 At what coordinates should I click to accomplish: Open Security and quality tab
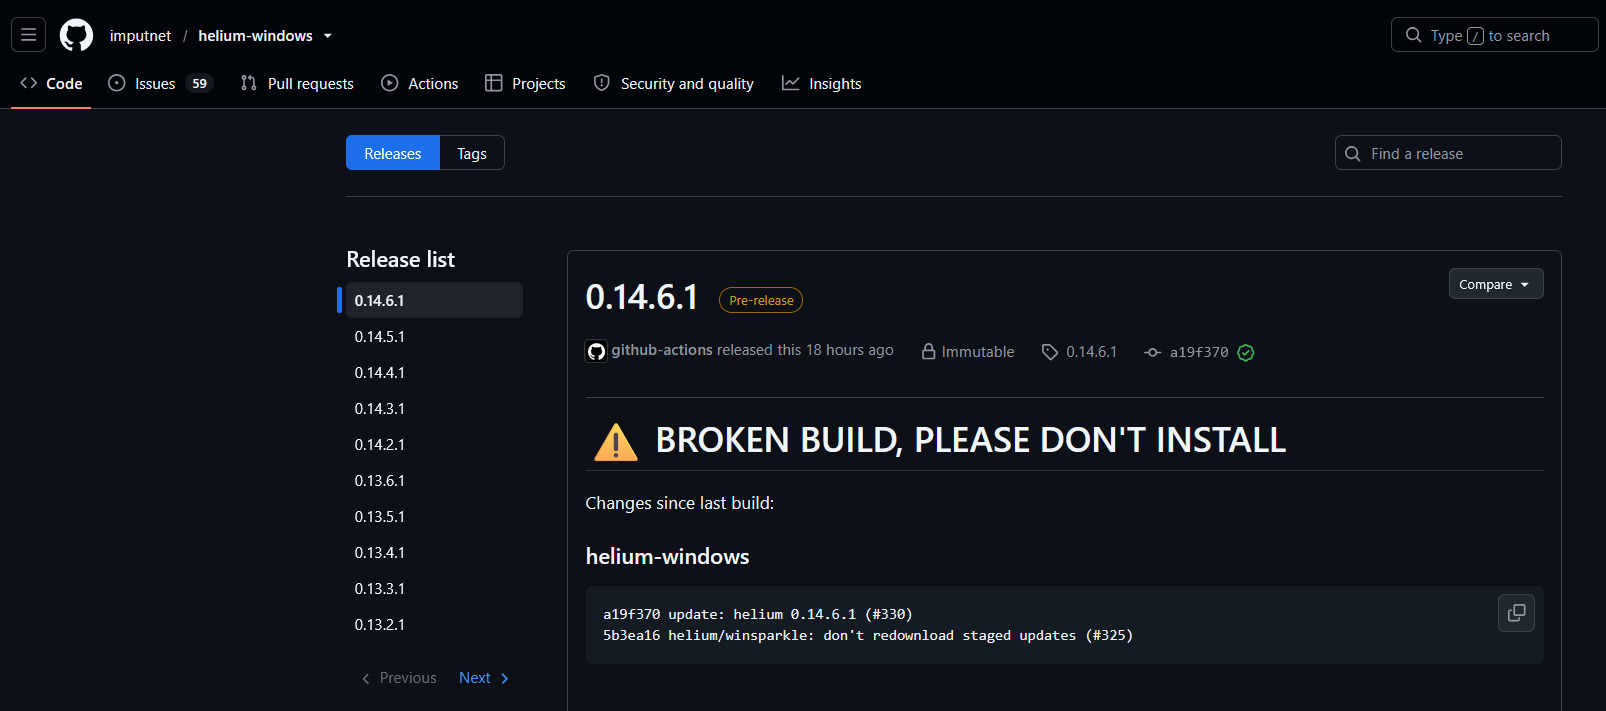(x=673, y=83)
